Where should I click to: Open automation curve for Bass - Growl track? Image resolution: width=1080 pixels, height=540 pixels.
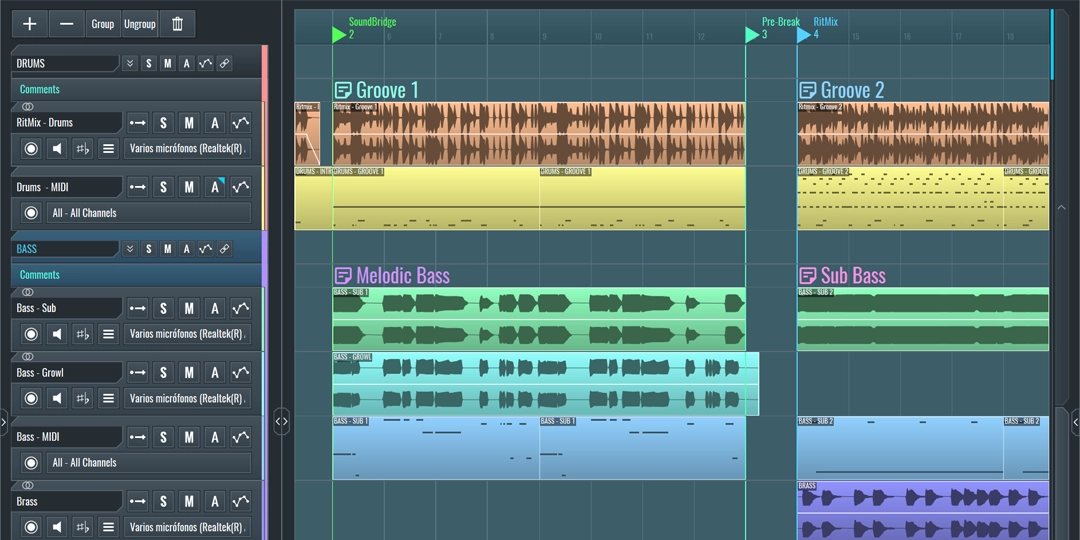(x=241, y=373)
